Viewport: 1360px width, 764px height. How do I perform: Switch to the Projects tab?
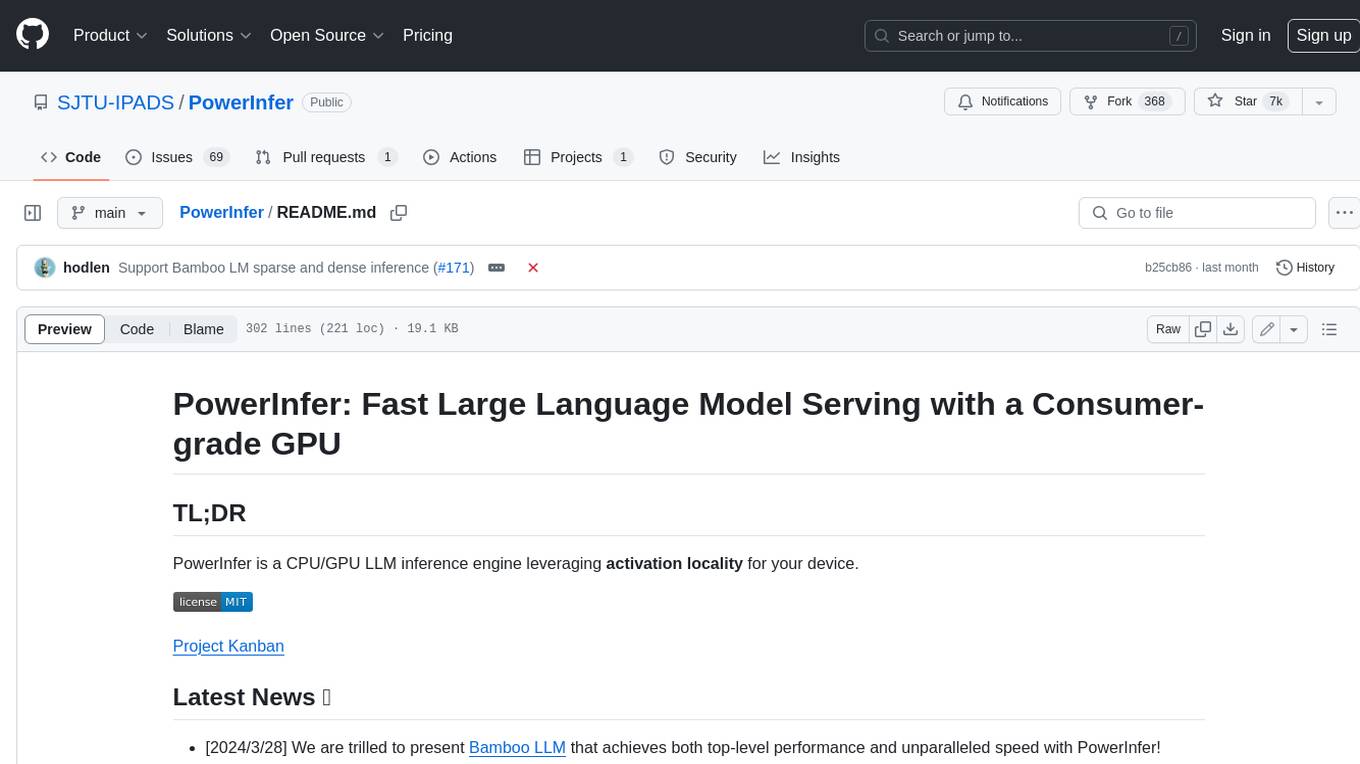point(578,157)
